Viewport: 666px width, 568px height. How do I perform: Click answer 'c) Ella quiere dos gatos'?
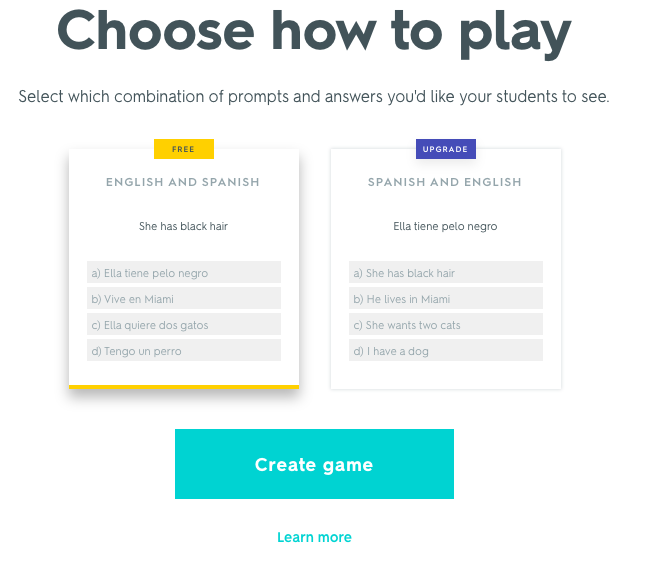pos(184,325)
